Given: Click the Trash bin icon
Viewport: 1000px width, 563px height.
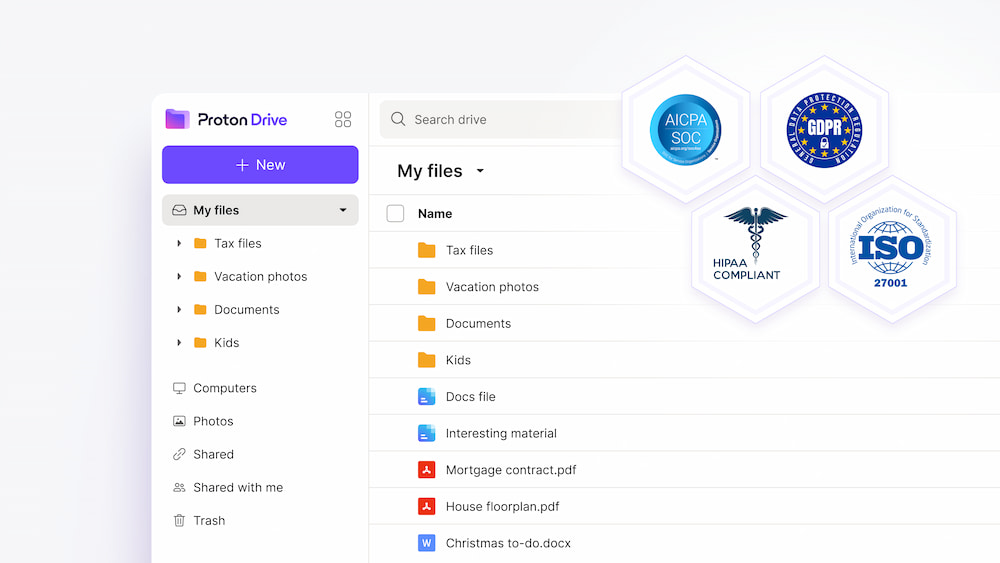Looking at the screenshot, I should (179, 520).
